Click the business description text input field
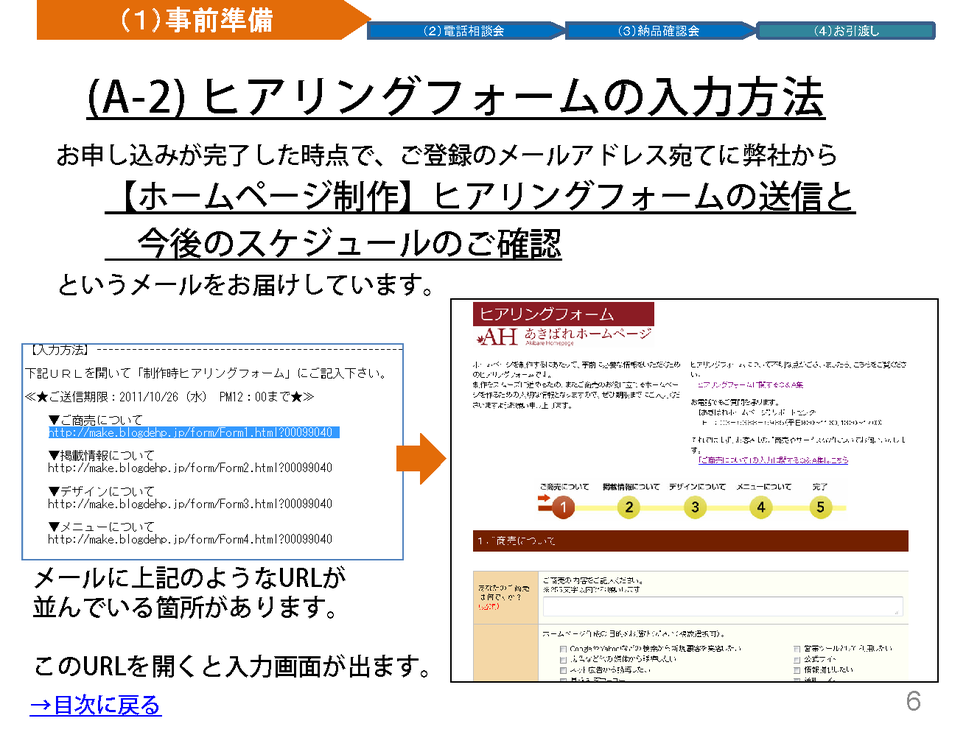 tap(722, 606)
